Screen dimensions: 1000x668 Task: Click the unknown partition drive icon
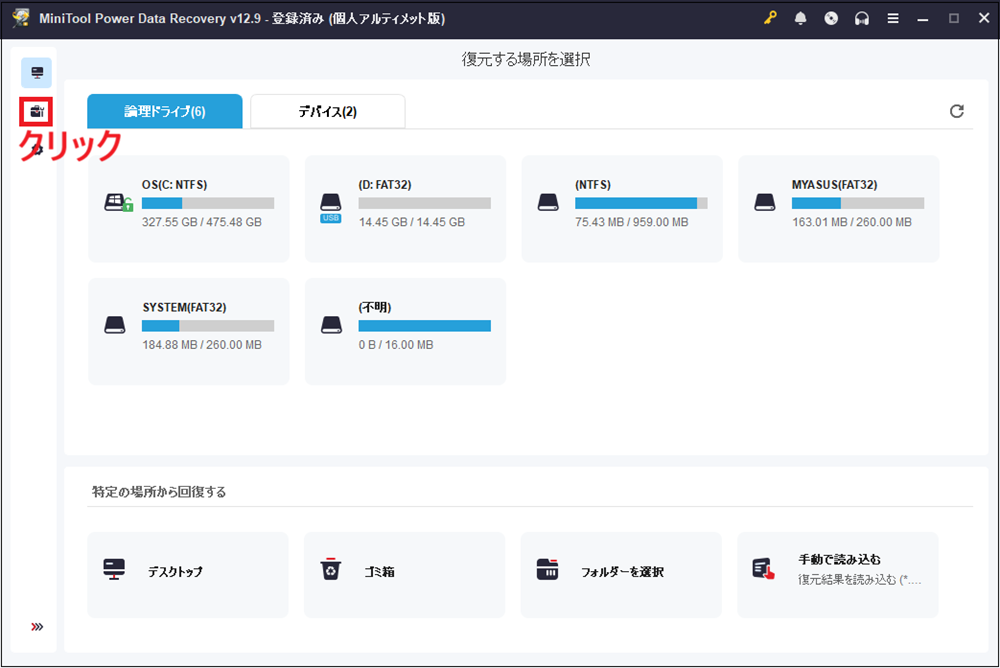(x=332, y=325)
